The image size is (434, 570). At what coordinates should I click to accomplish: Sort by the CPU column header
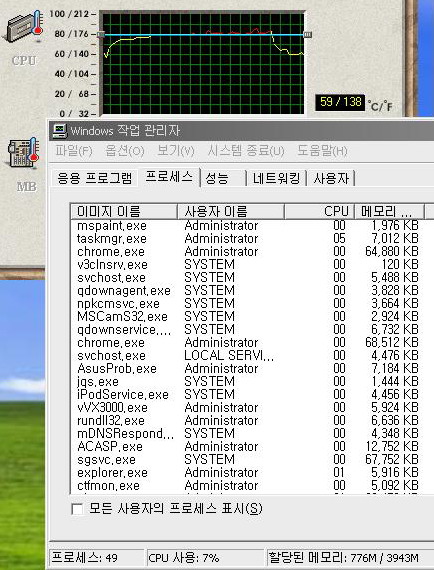pos(320,212)
